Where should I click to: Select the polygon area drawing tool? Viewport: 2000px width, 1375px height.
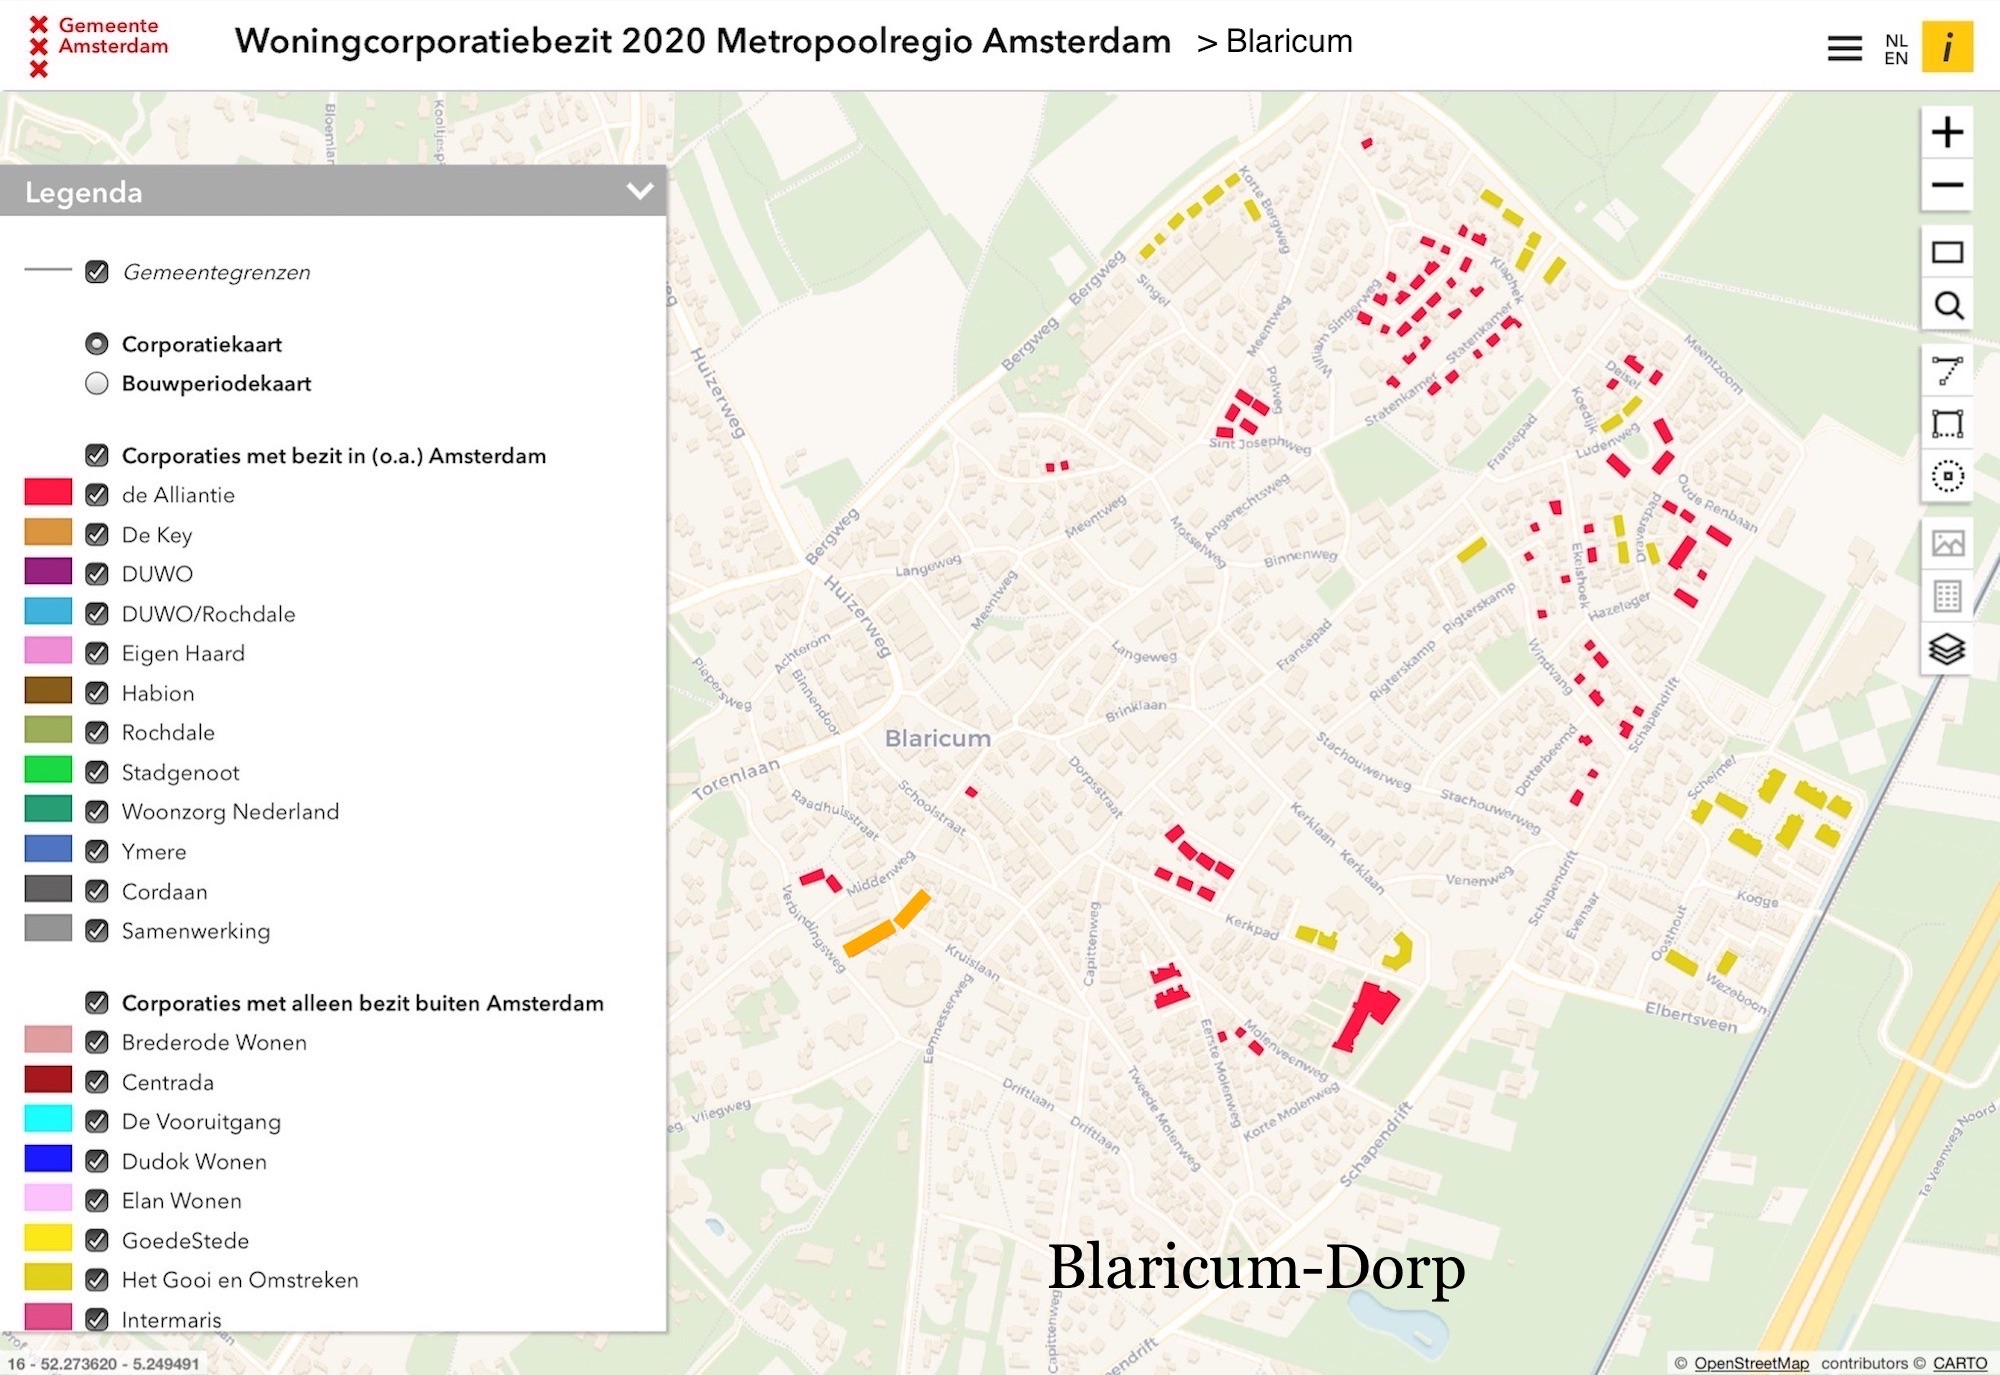(x=1946, y=424)
